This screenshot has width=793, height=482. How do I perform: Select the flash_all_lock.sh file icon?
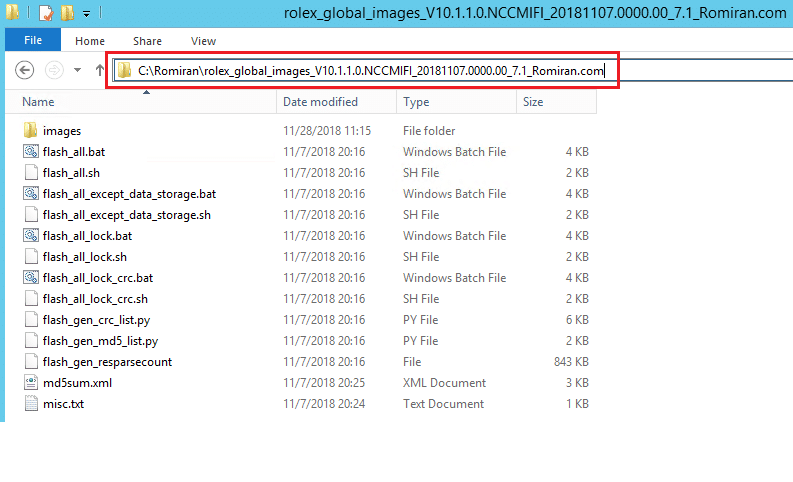pyautogui.click(x=31, y=256)
